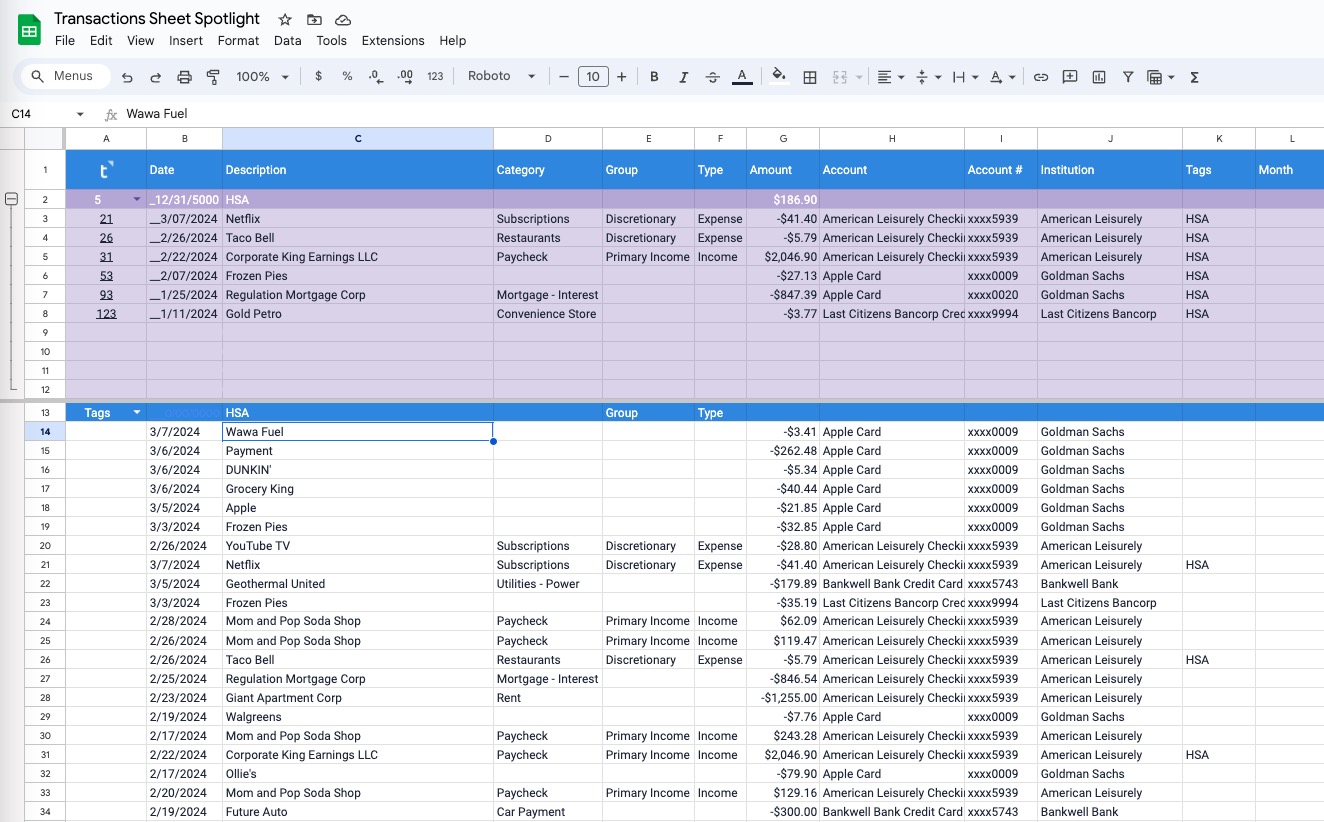Viewport: 1324px width, 822px height.
Task: Open the vertical align dropdown
Action: [x=927, y=77]
